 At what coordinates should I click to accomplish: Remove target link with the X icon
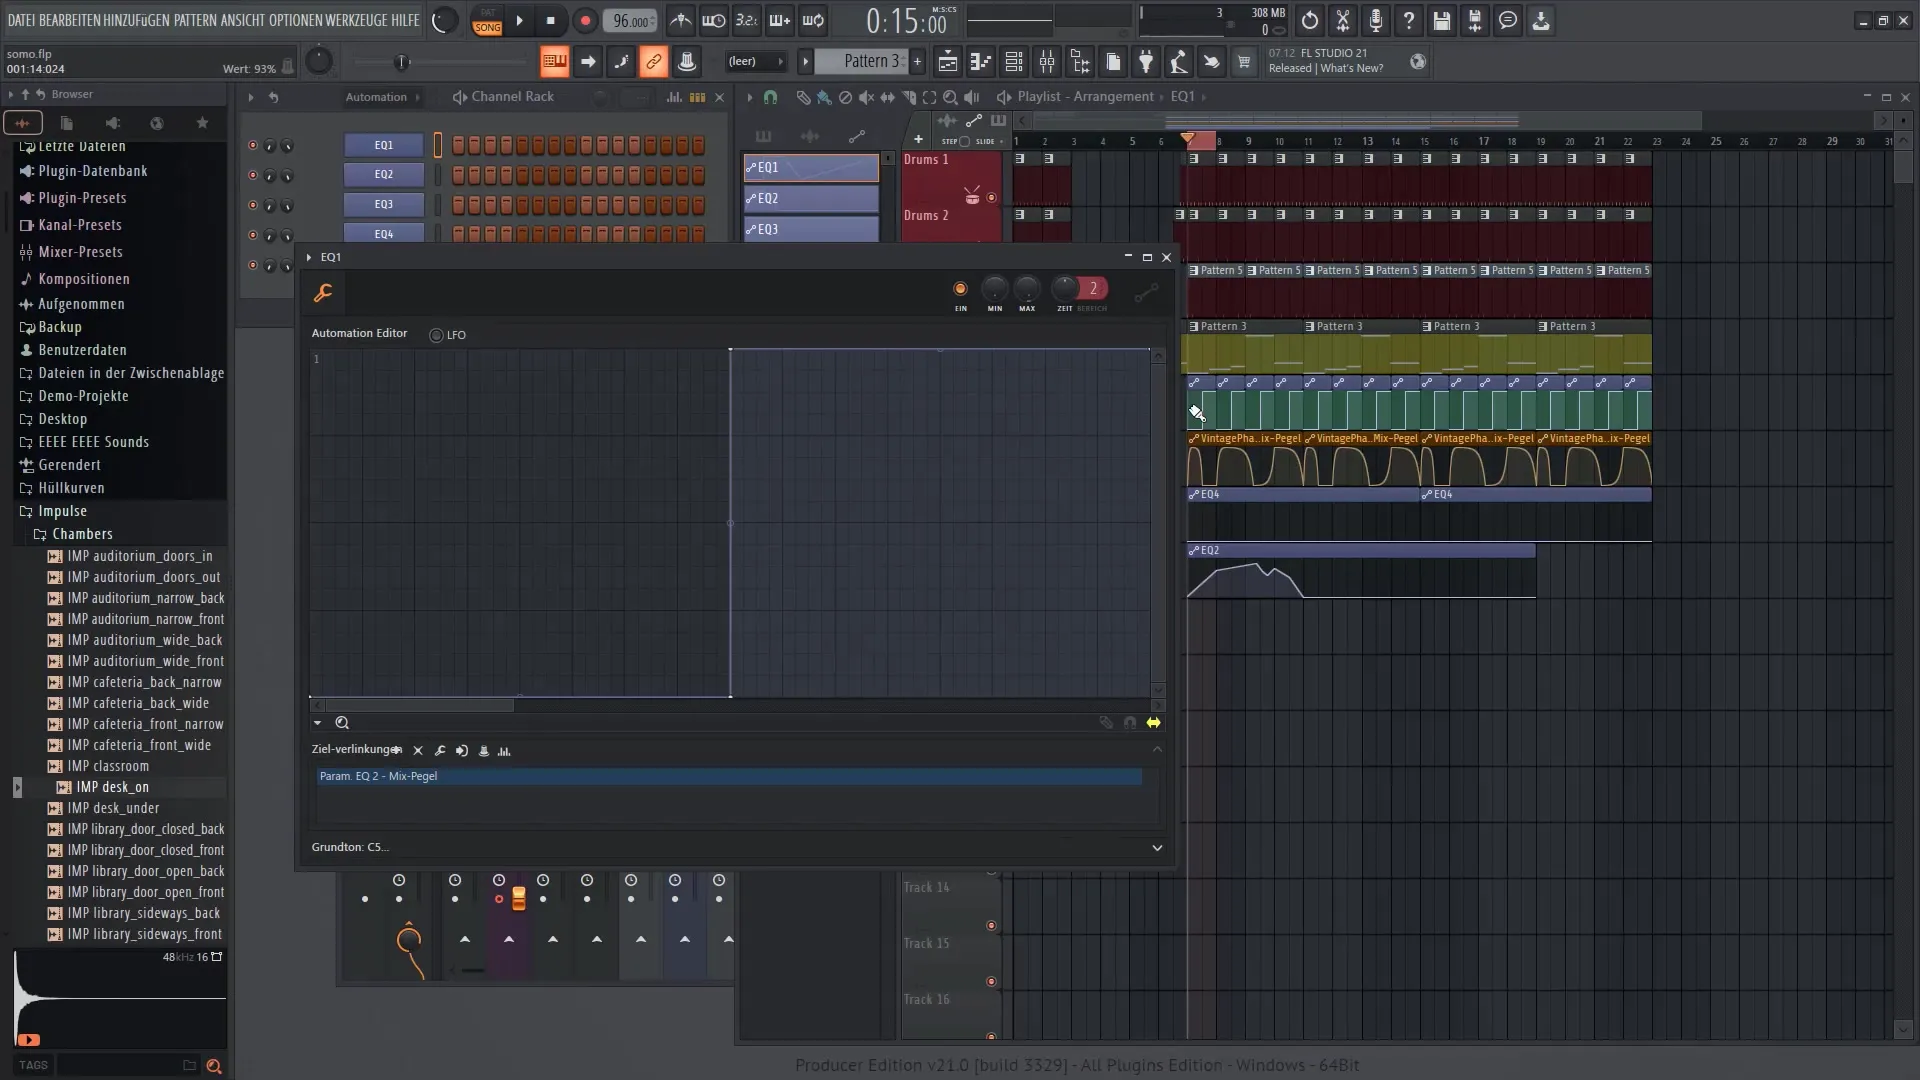pos(418,751)
